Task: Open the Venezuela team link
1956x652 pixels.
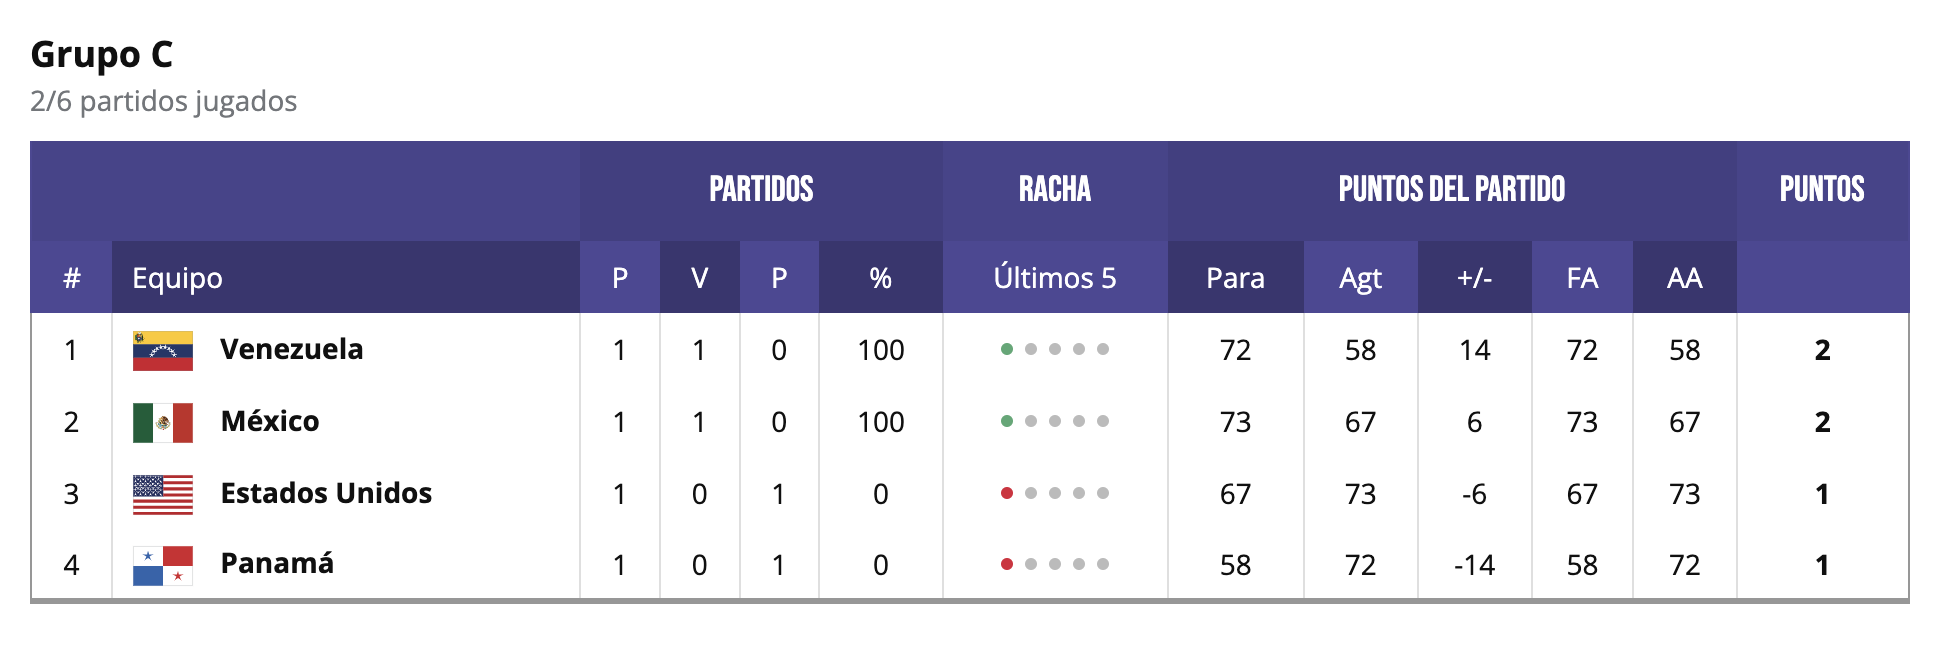Action: 291,350
